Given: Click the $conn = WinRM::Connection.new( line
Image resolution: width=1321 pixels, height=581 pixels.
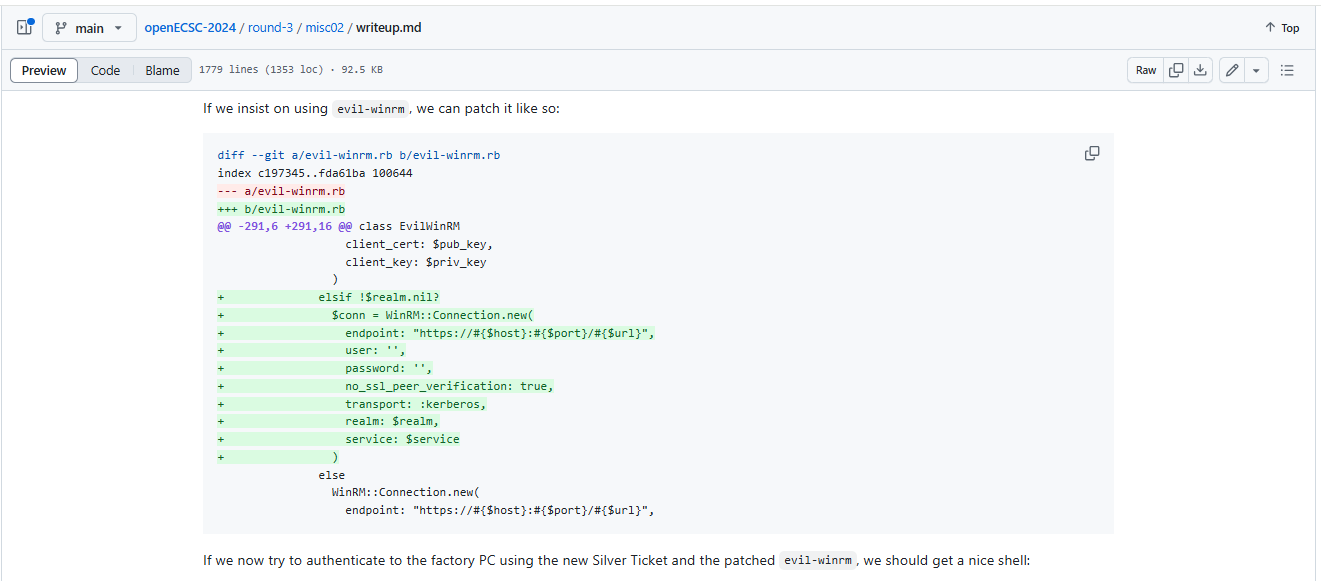Looking at the screenshot, I should [433, 315].
